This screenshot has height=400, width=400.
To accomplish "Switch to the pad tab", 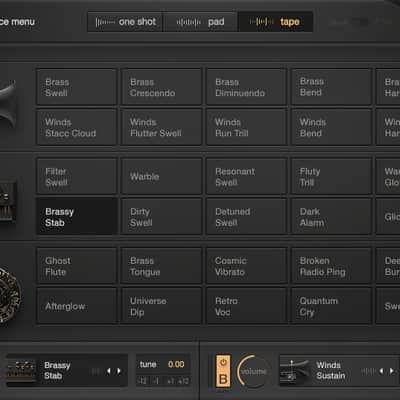I will [200, 22].
